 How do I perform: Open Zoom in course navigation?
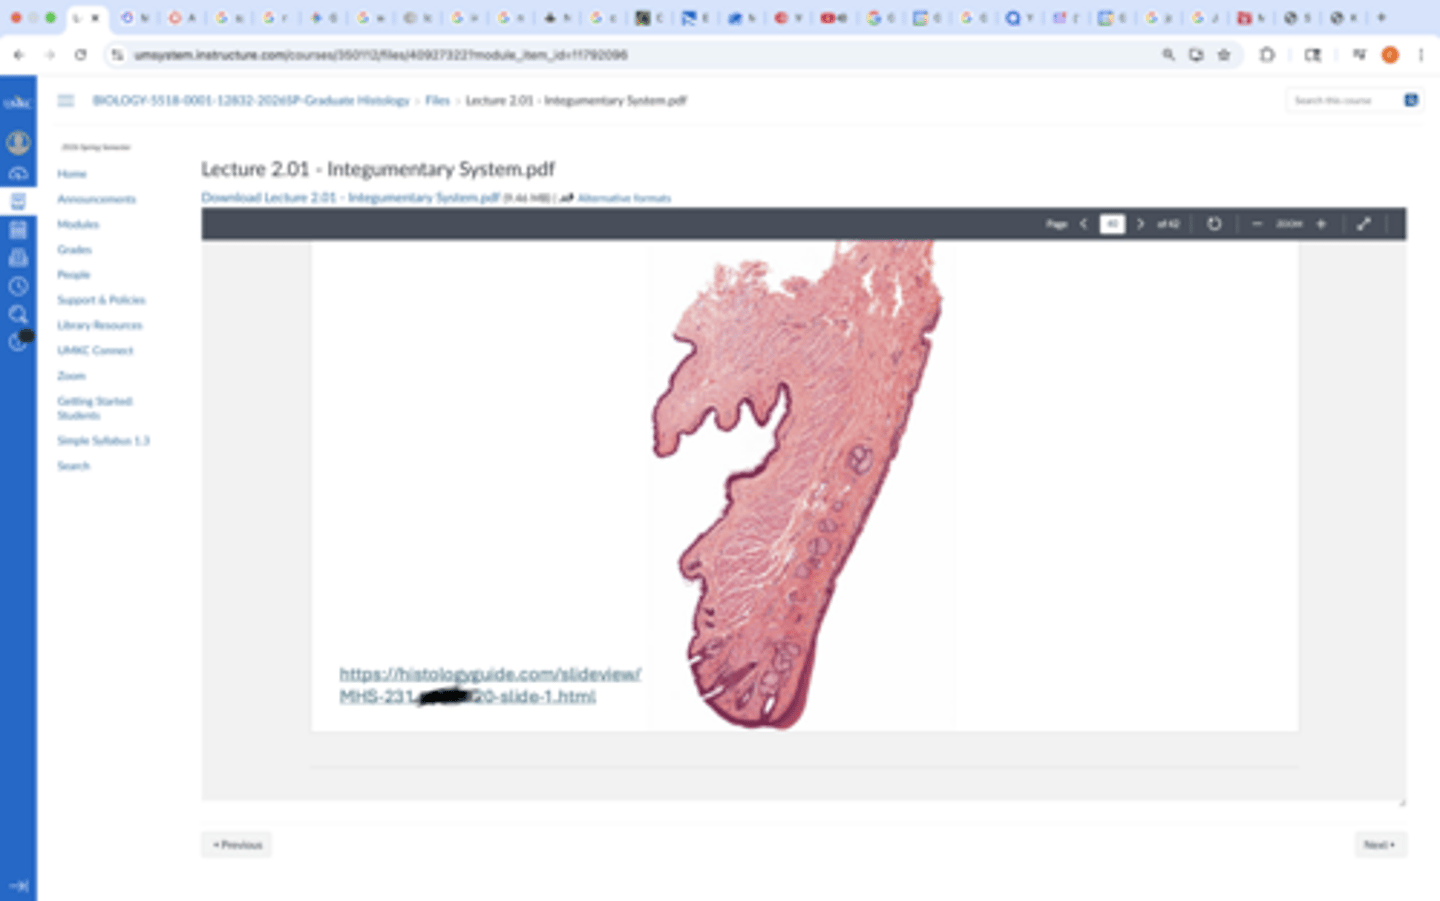tap(71, 376)
